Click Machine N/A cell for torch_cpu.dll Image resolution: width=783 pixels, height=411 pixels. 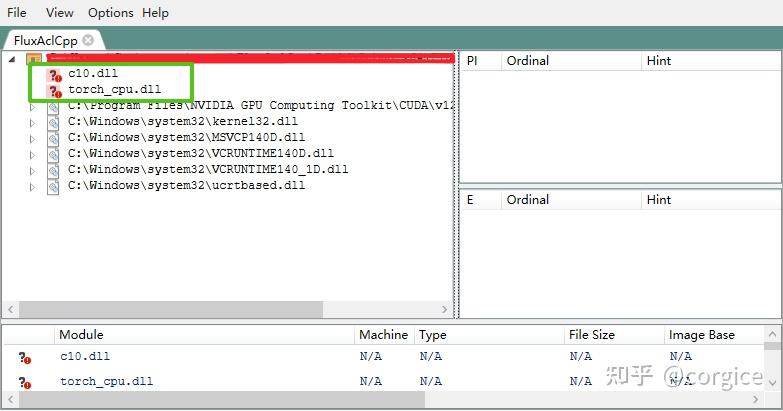pyautogui.click(x=371, y=381)
